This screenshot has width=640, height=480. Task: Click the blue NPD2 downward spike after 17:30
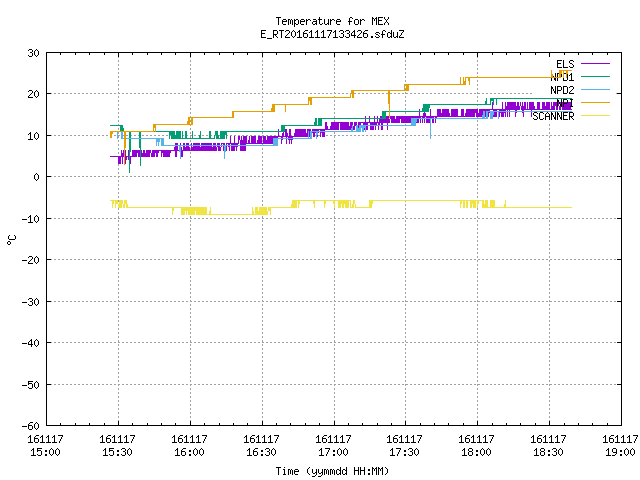(431, 127)
